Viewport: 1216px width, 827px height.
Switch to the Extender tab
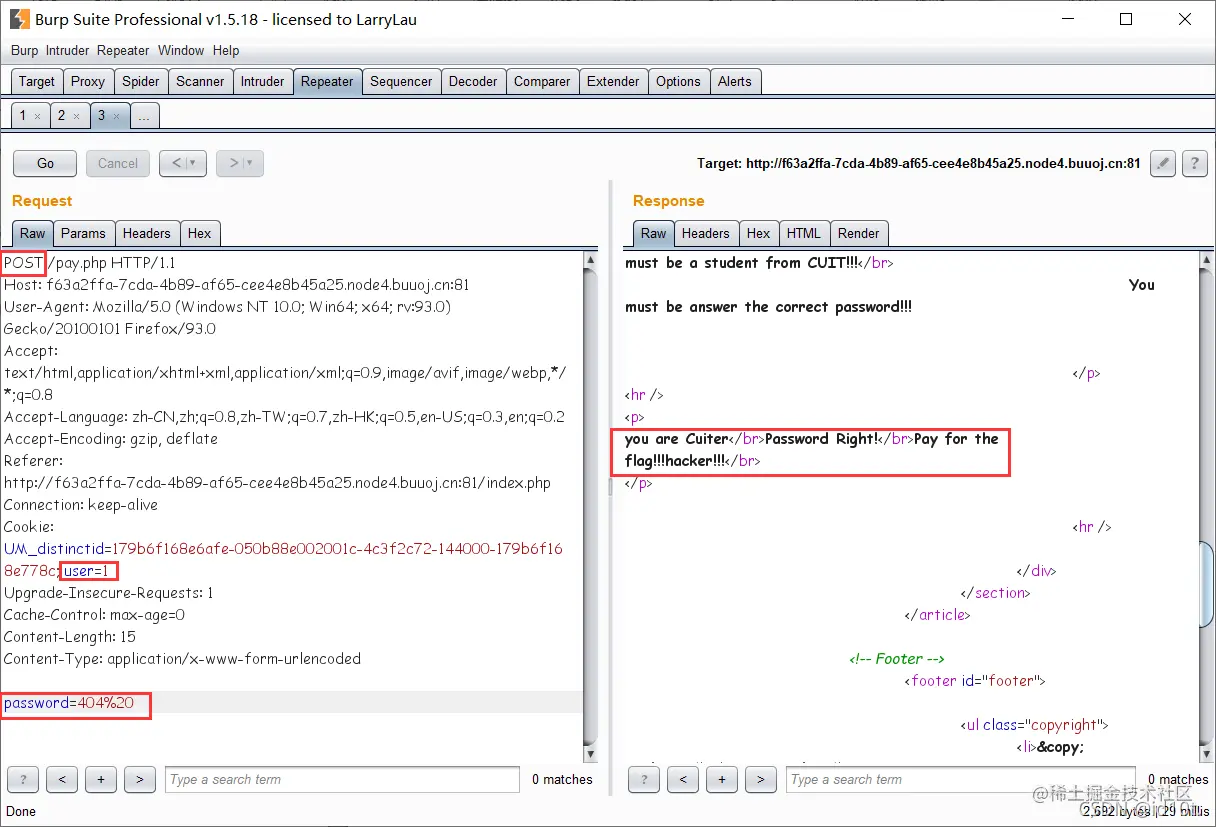[x=613, y=82]
